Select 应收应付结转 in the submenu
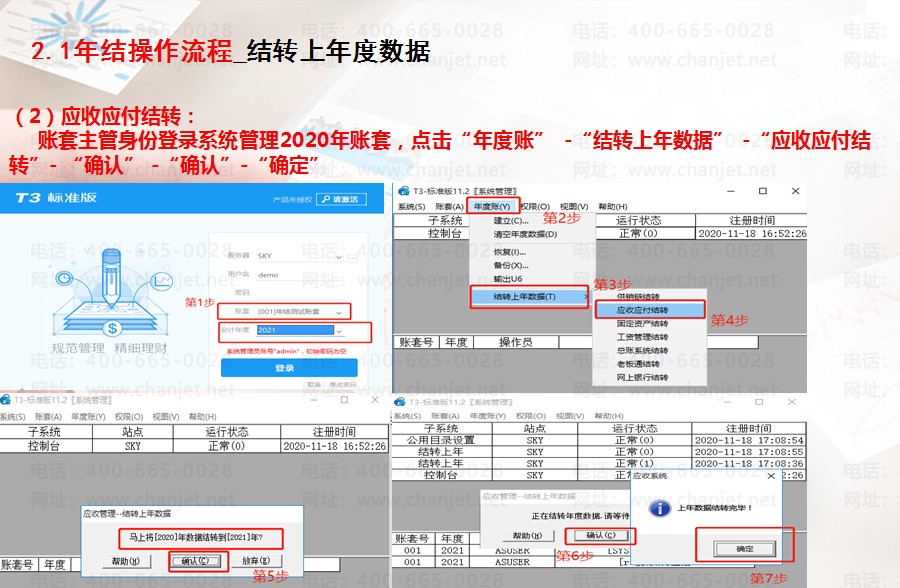900x588 pixels. click(x=649, y=310)
